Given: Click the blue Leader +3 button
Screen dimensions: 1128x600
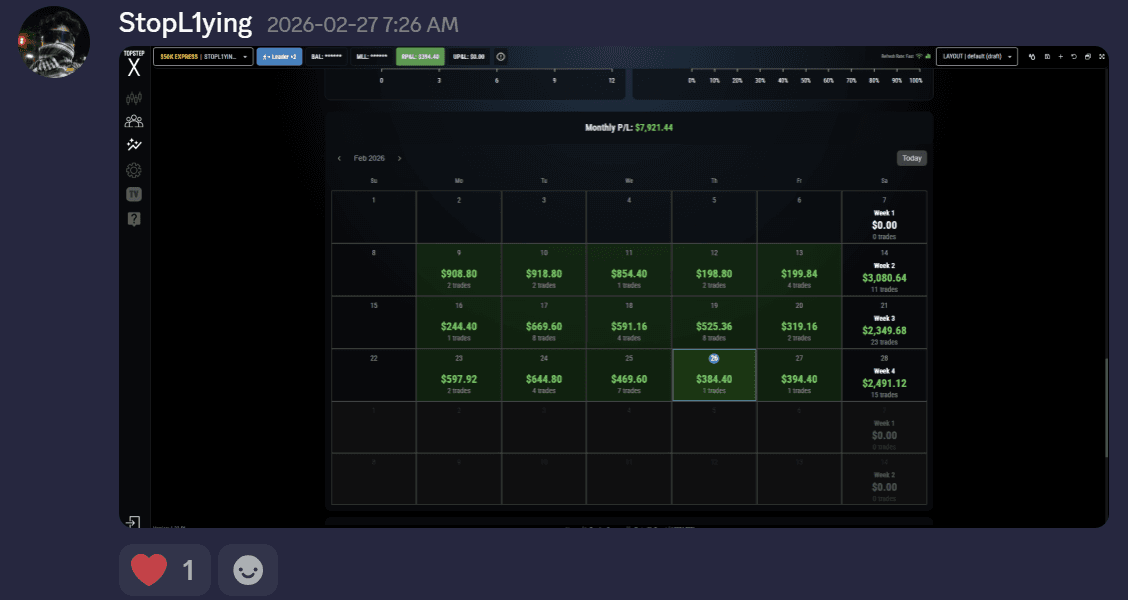Looking at the screenshot, I should pyautogui.click(x=279, y=57).
